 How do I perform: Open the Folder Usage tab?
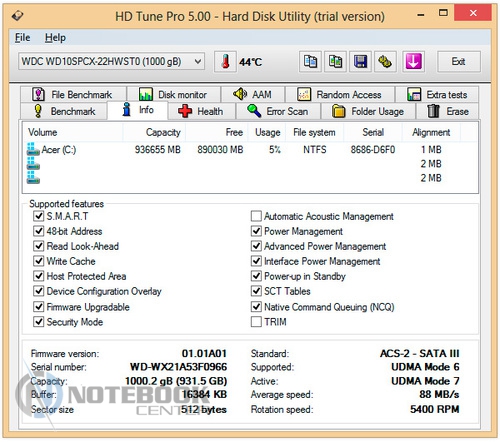pos(368,111)
